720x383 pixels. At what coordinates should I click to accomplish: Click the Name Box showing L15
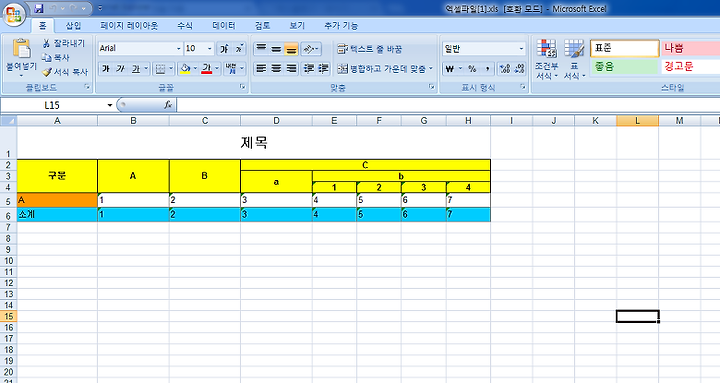coord(52,105)
